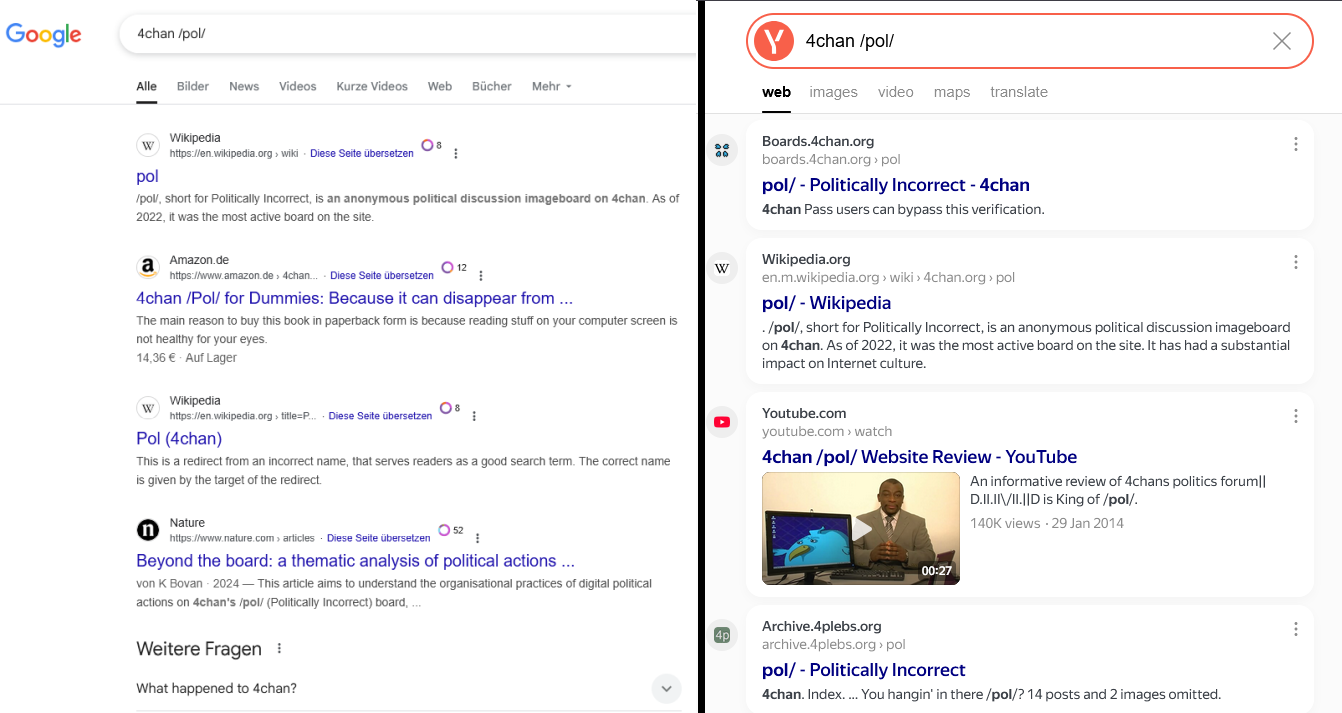Open the three-dot menu of the Nature result
Screen dimensions: 1342x713
(x=478, y=538)
